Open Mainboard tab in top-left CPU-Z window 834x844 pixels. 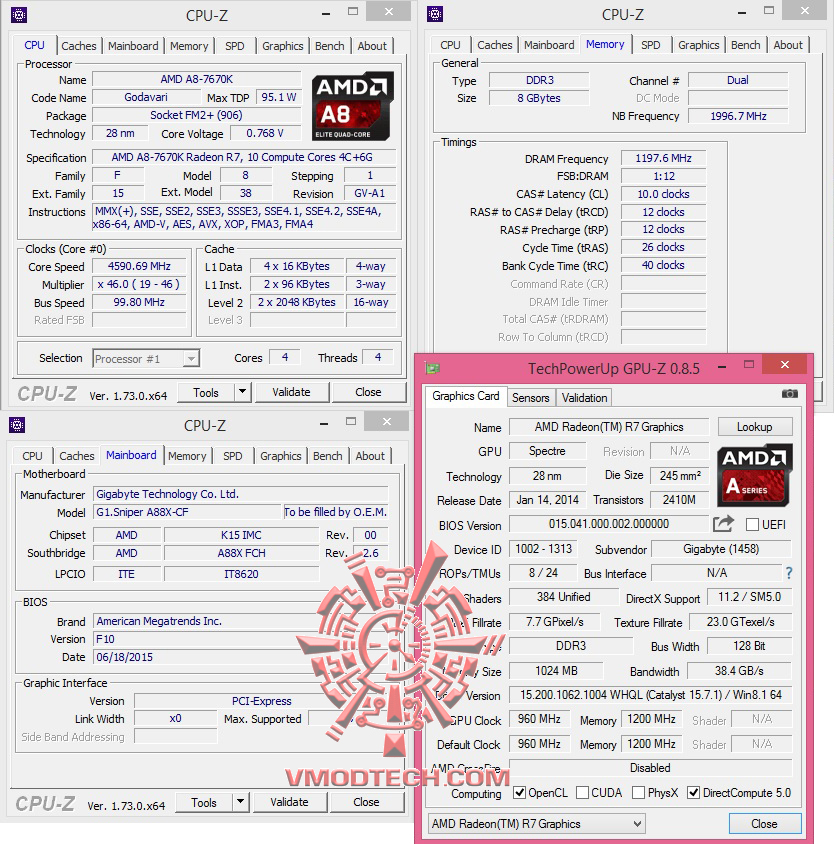point(133,46)
